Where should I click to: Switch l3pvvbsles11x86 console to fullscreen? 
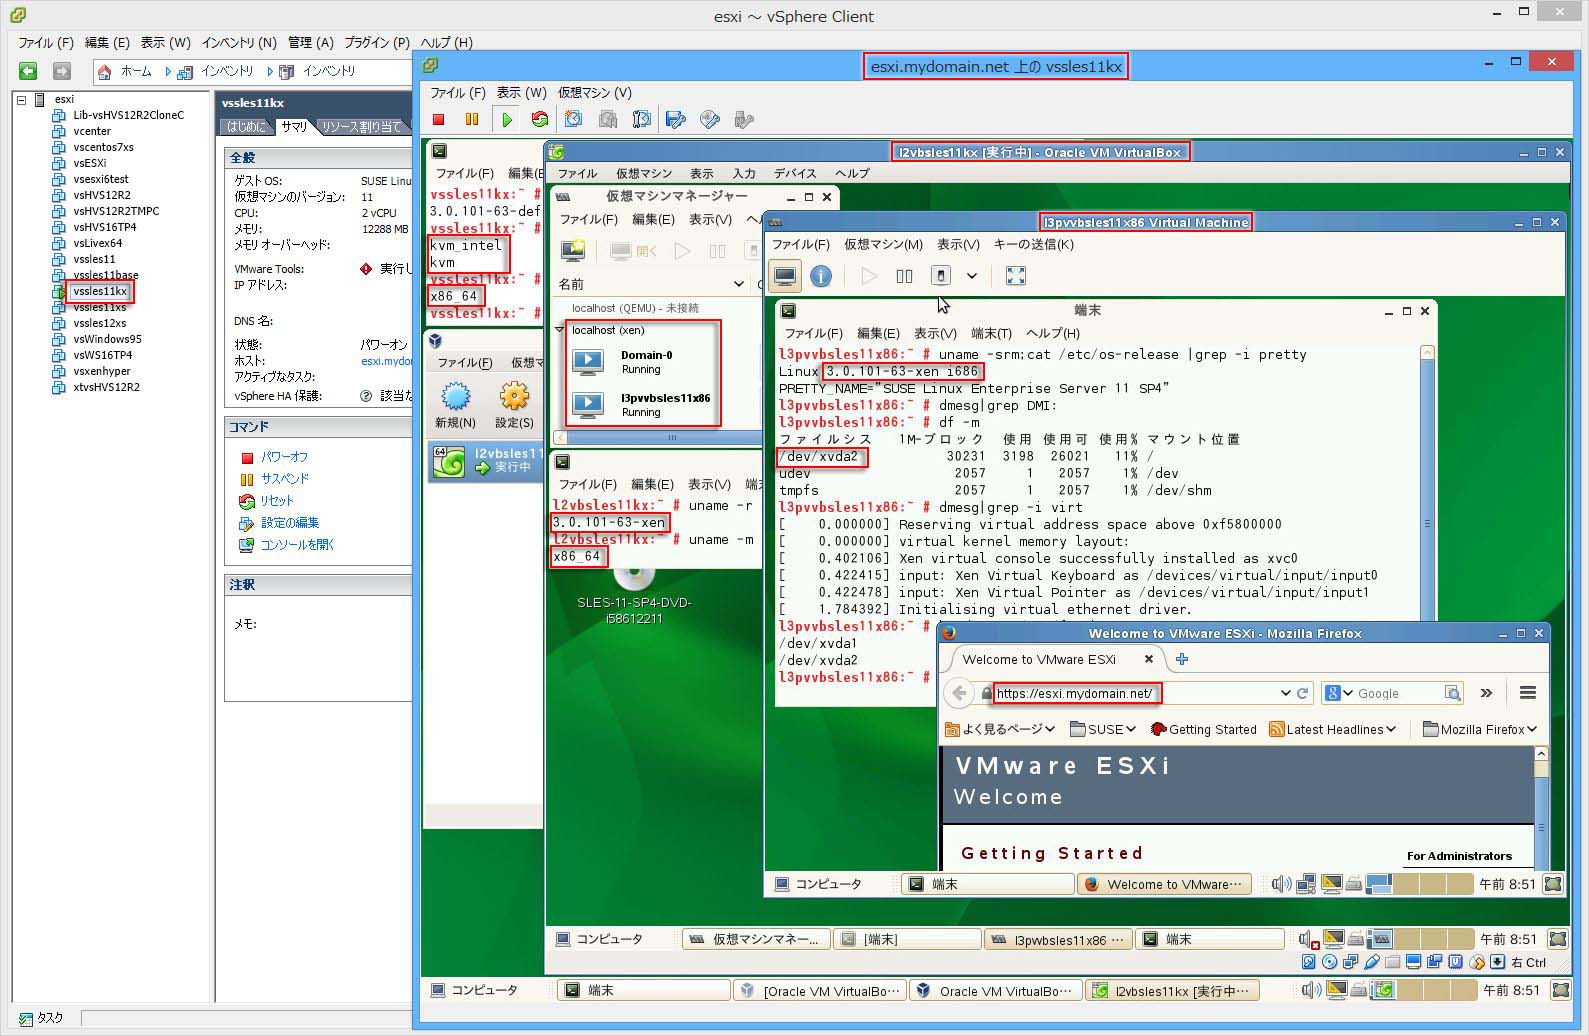click(1016, 275)
